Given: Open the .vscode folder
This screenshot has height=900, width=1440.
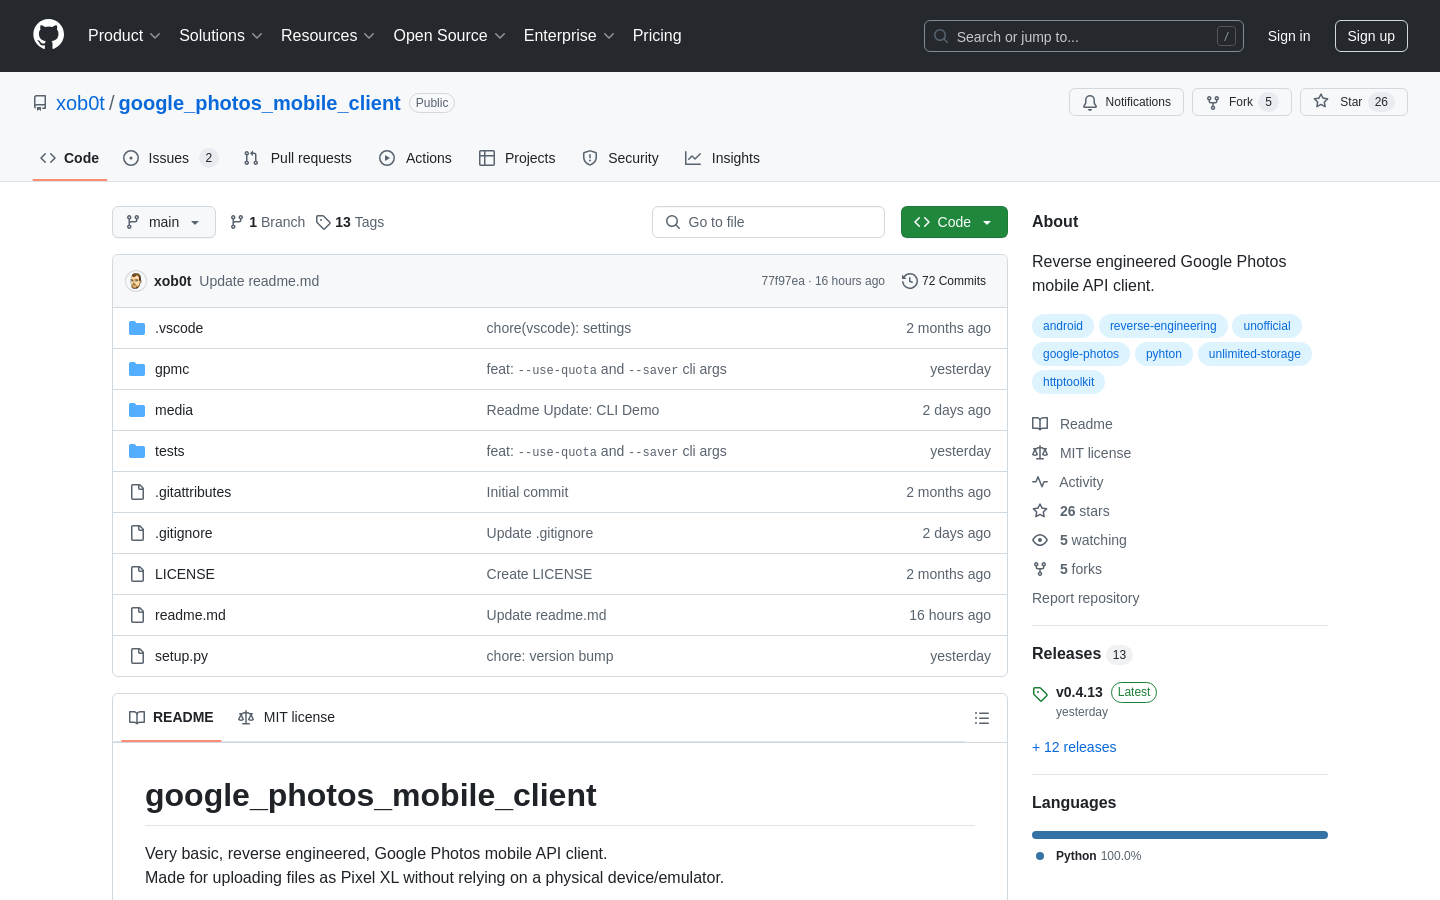Looking at the screenshot, I should (179, 328).
